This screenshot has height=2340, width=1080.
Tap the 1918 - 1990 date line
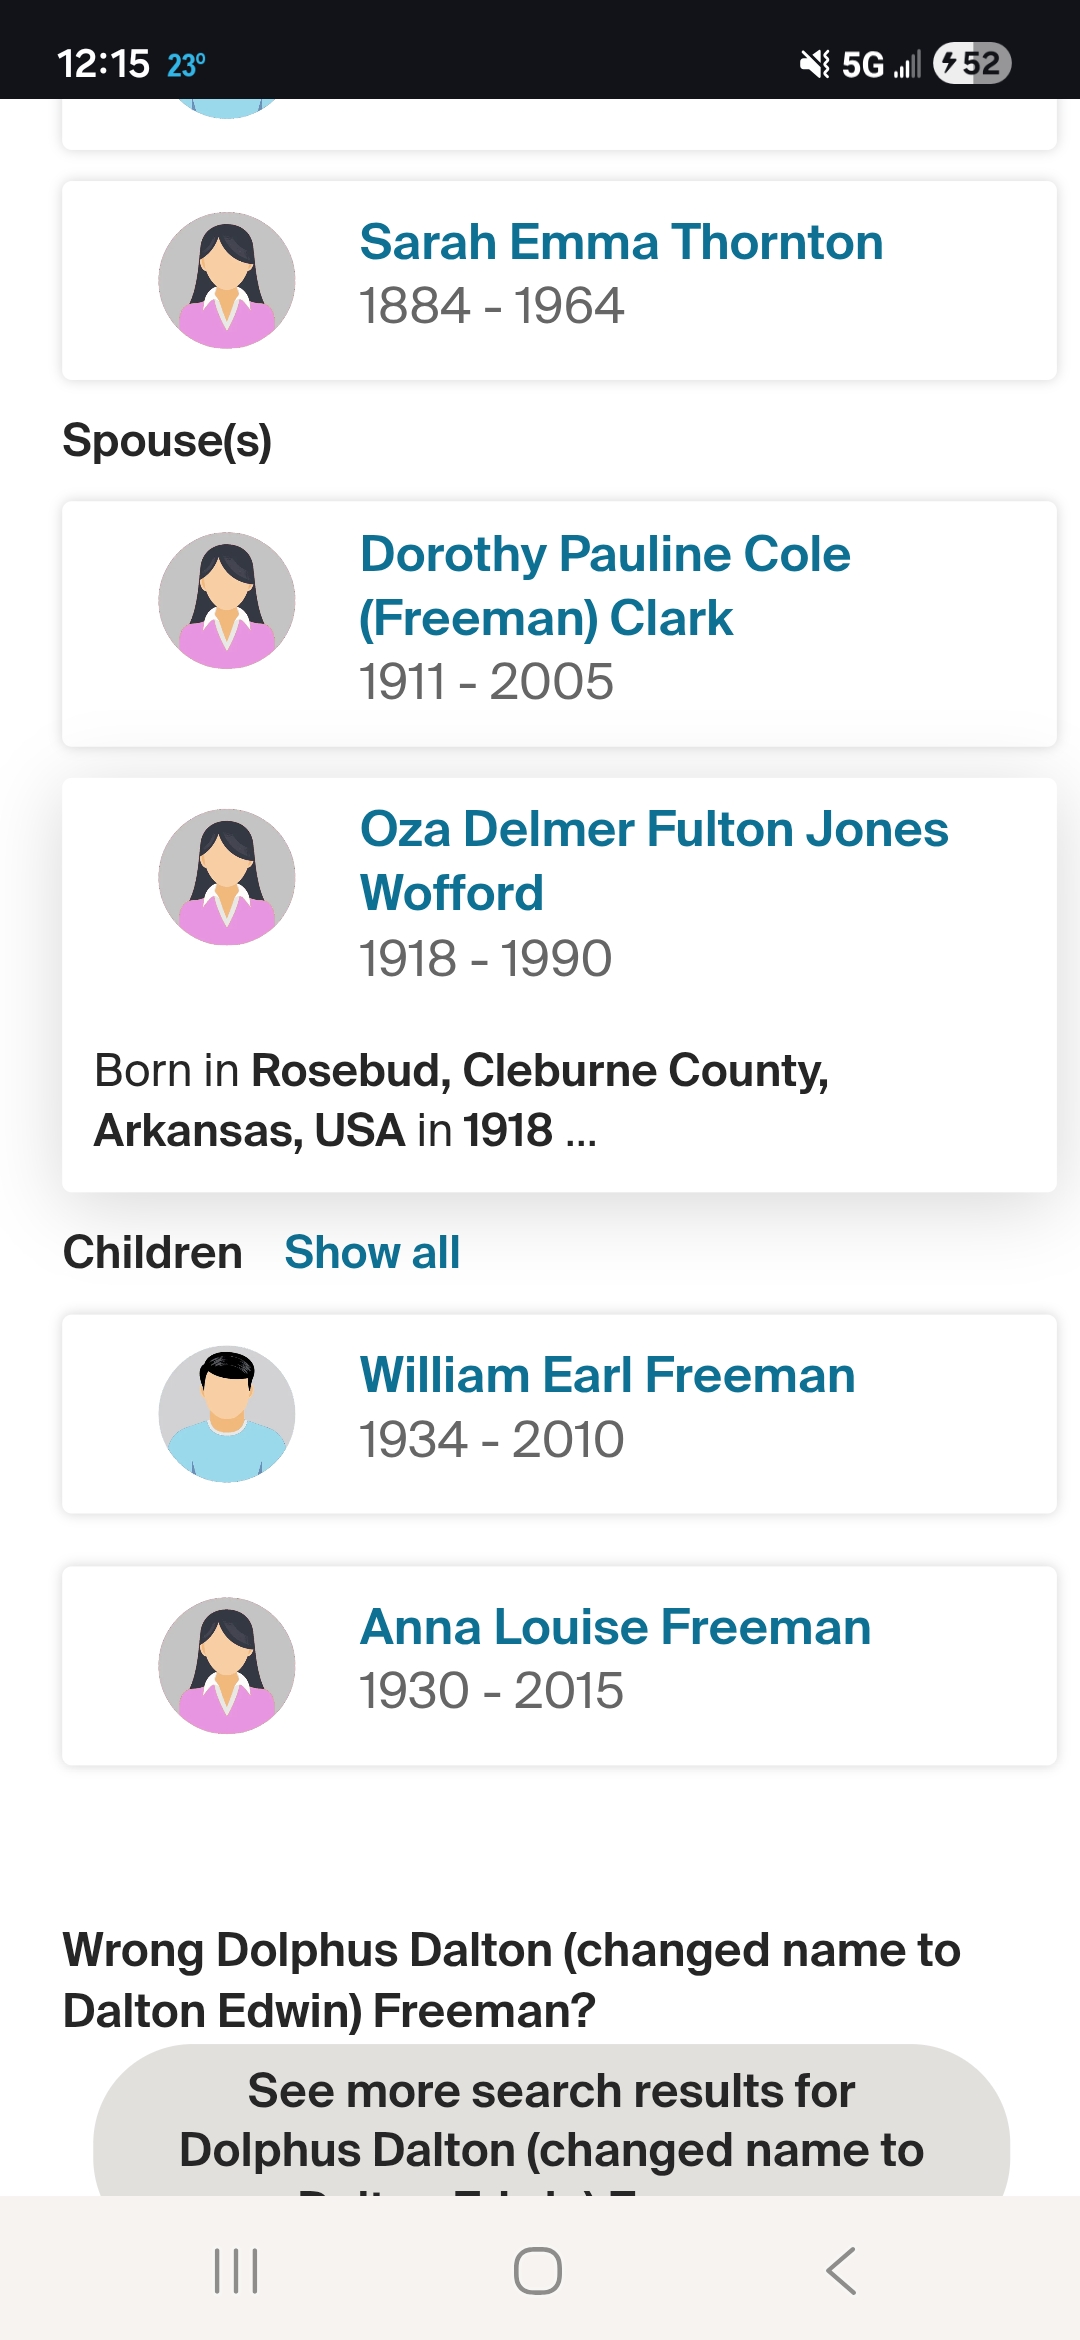485,958
